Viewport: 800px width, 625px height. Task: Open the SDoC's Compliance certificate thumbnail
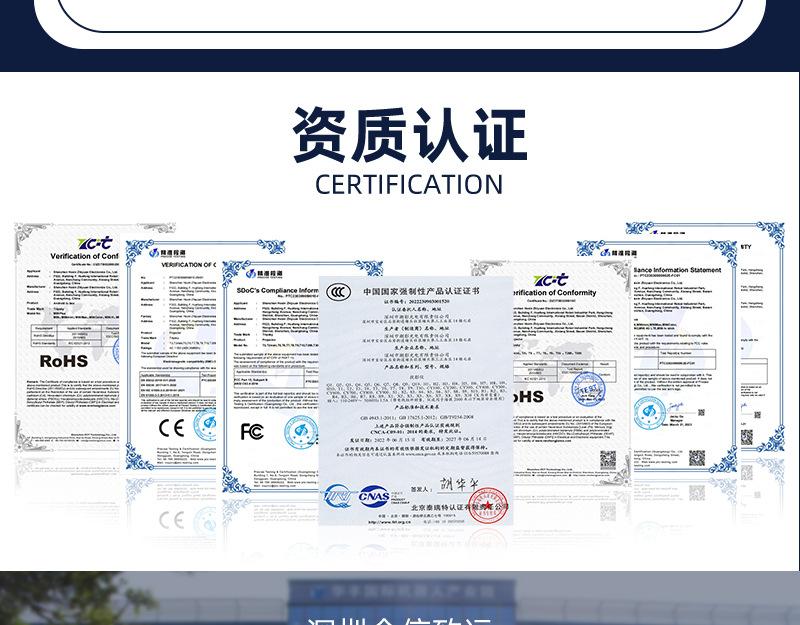(271, 377)
